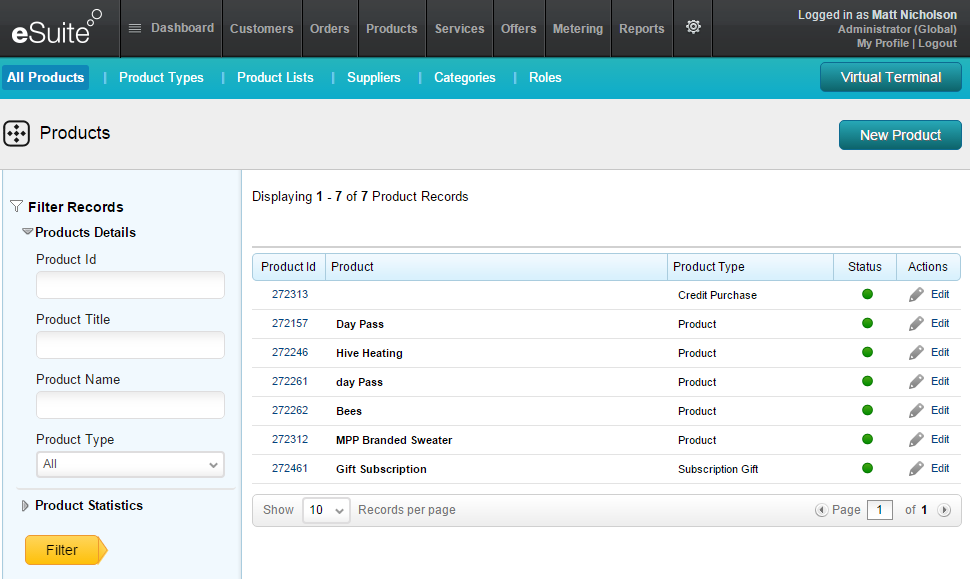Viewport: 970px width, 579px height.
Task: Click the next page arrow icon
Action: point(944,510)
